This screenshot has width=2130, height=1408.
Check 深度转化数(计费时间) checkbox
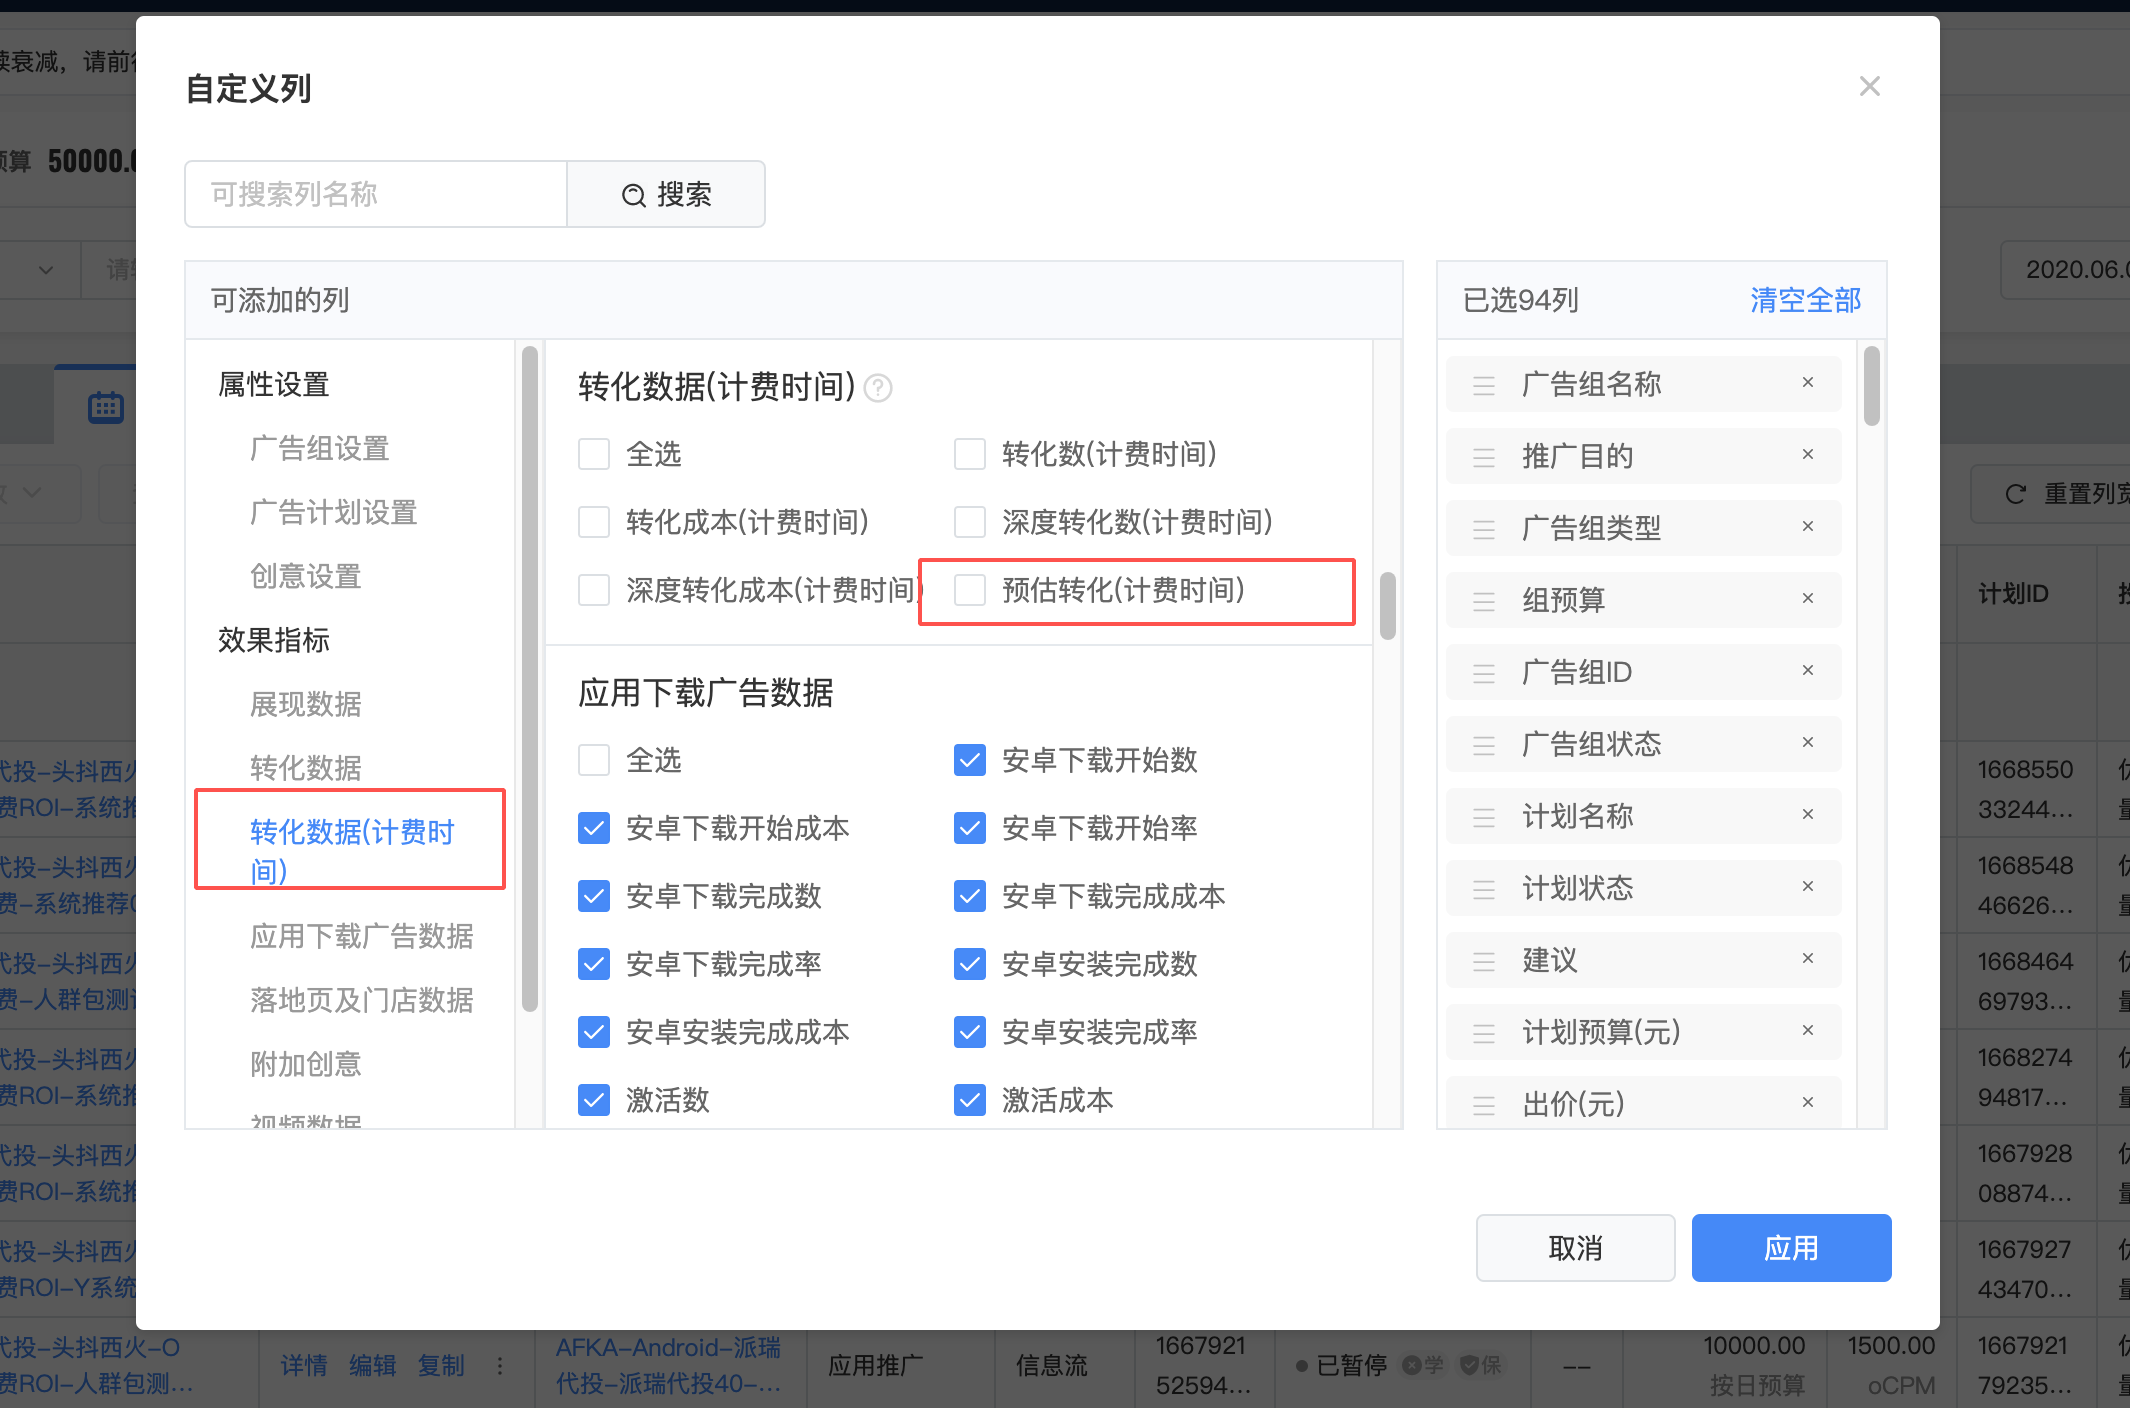(x=970, y=522)
